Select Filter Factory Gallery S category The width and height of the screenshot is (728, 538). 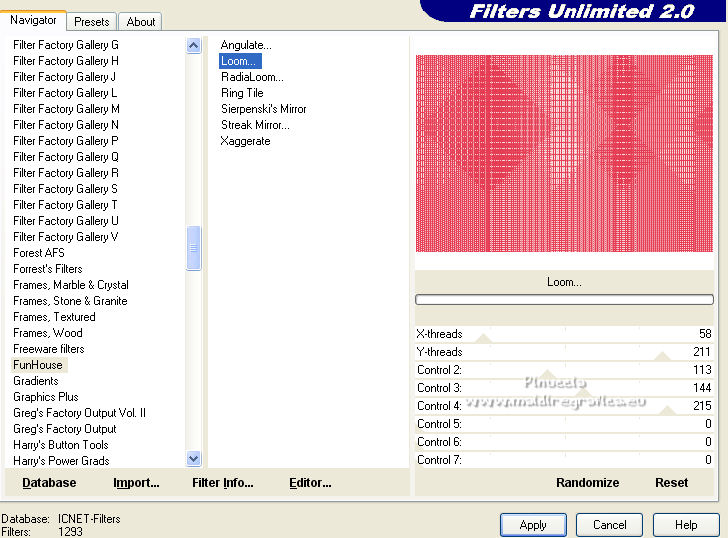pyautogui.click(x=65, y=189)
